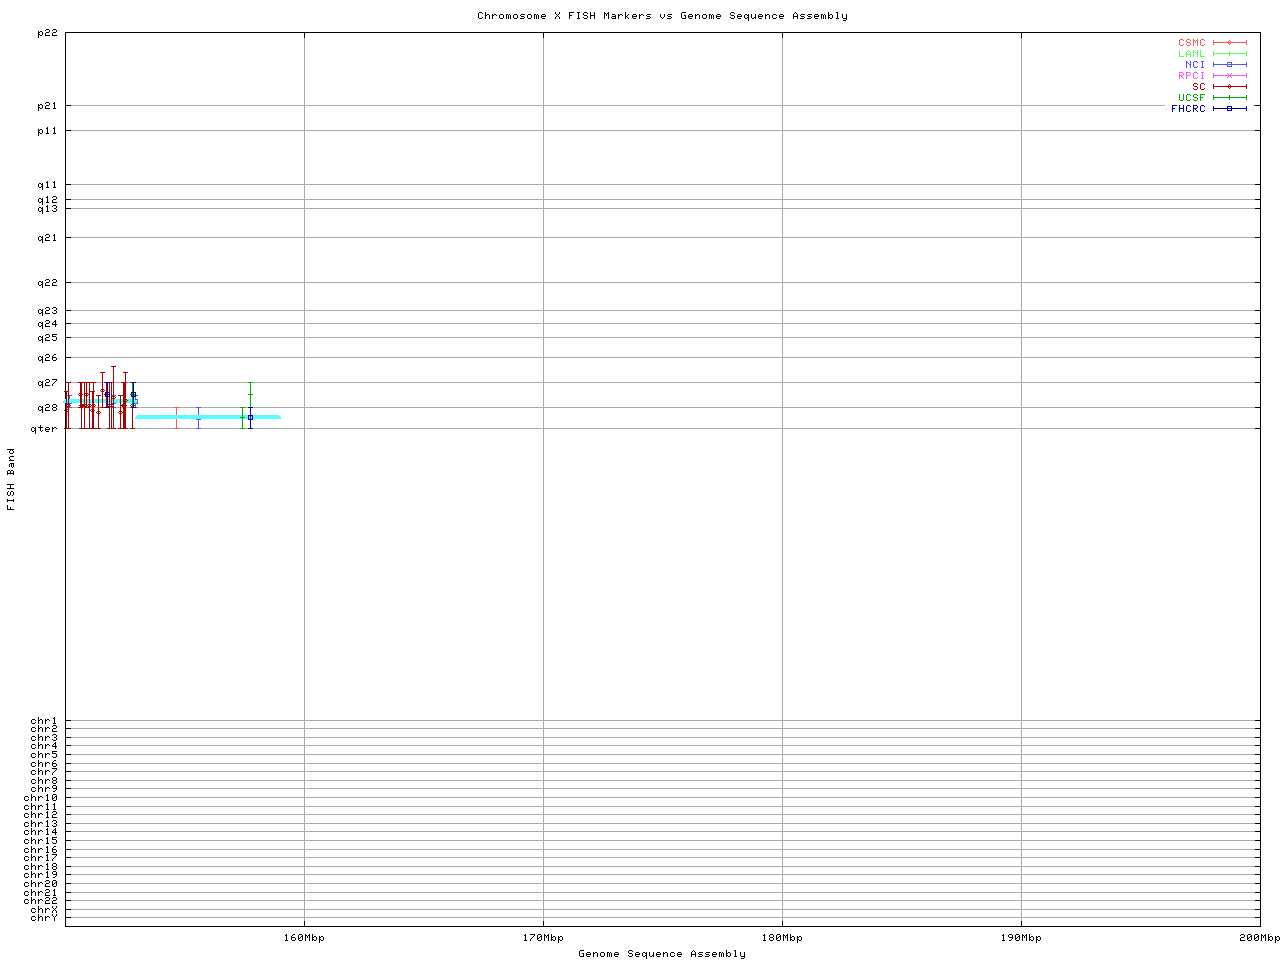Select the 200Mbp x-axis tick label
This screenshot has height=960, width=1280.
[1259, 938]
